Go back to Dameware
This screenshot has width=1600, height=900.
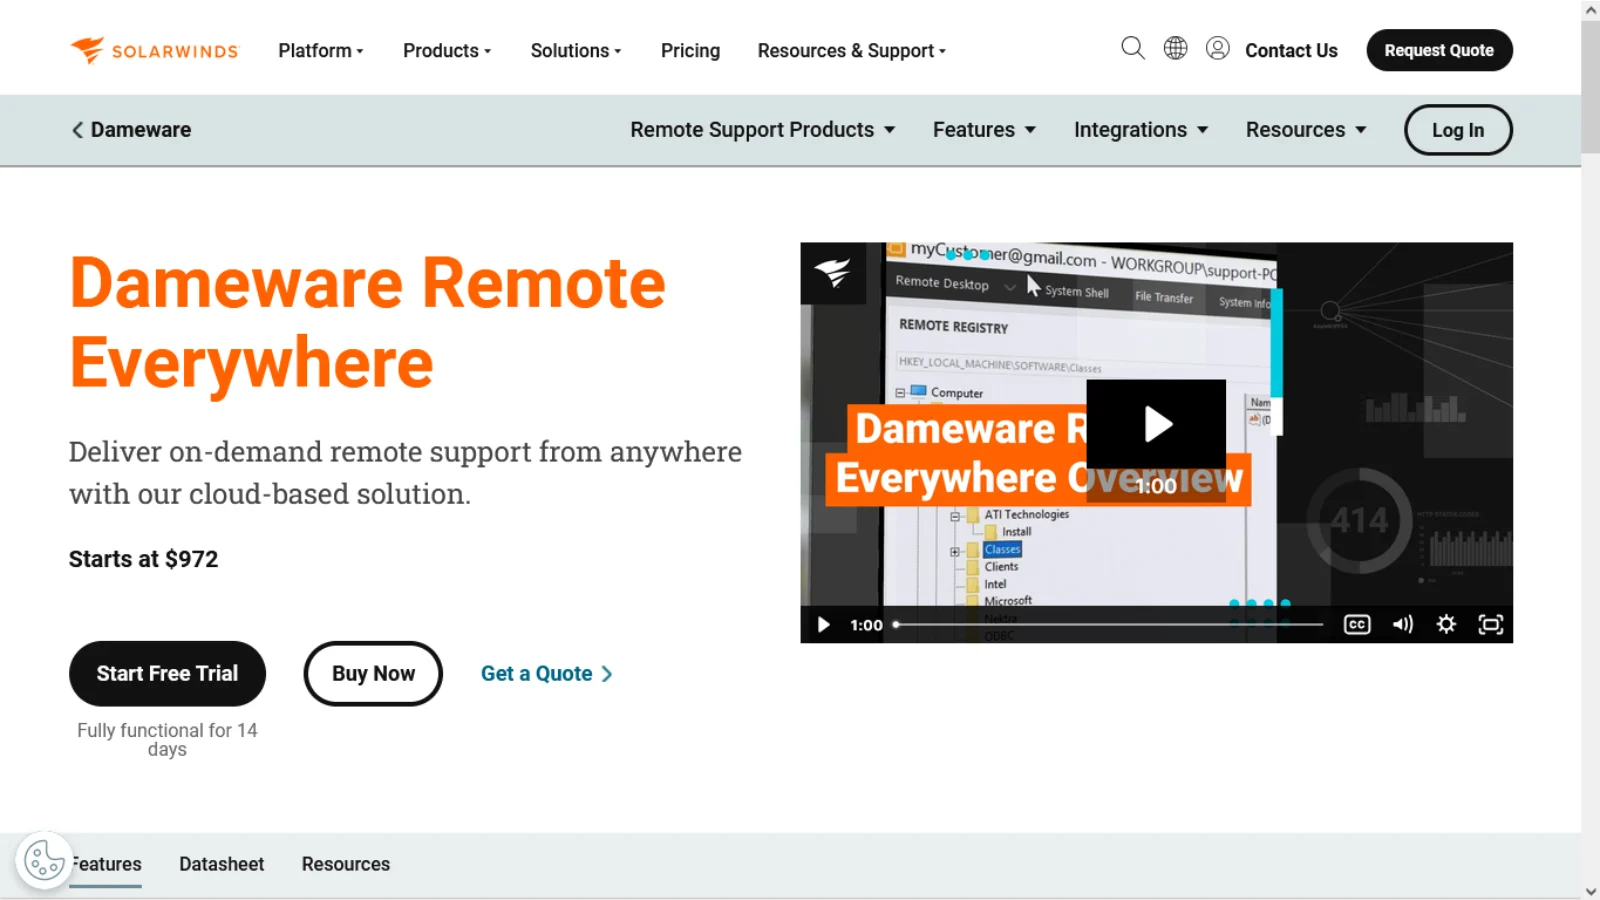(131, 130)
